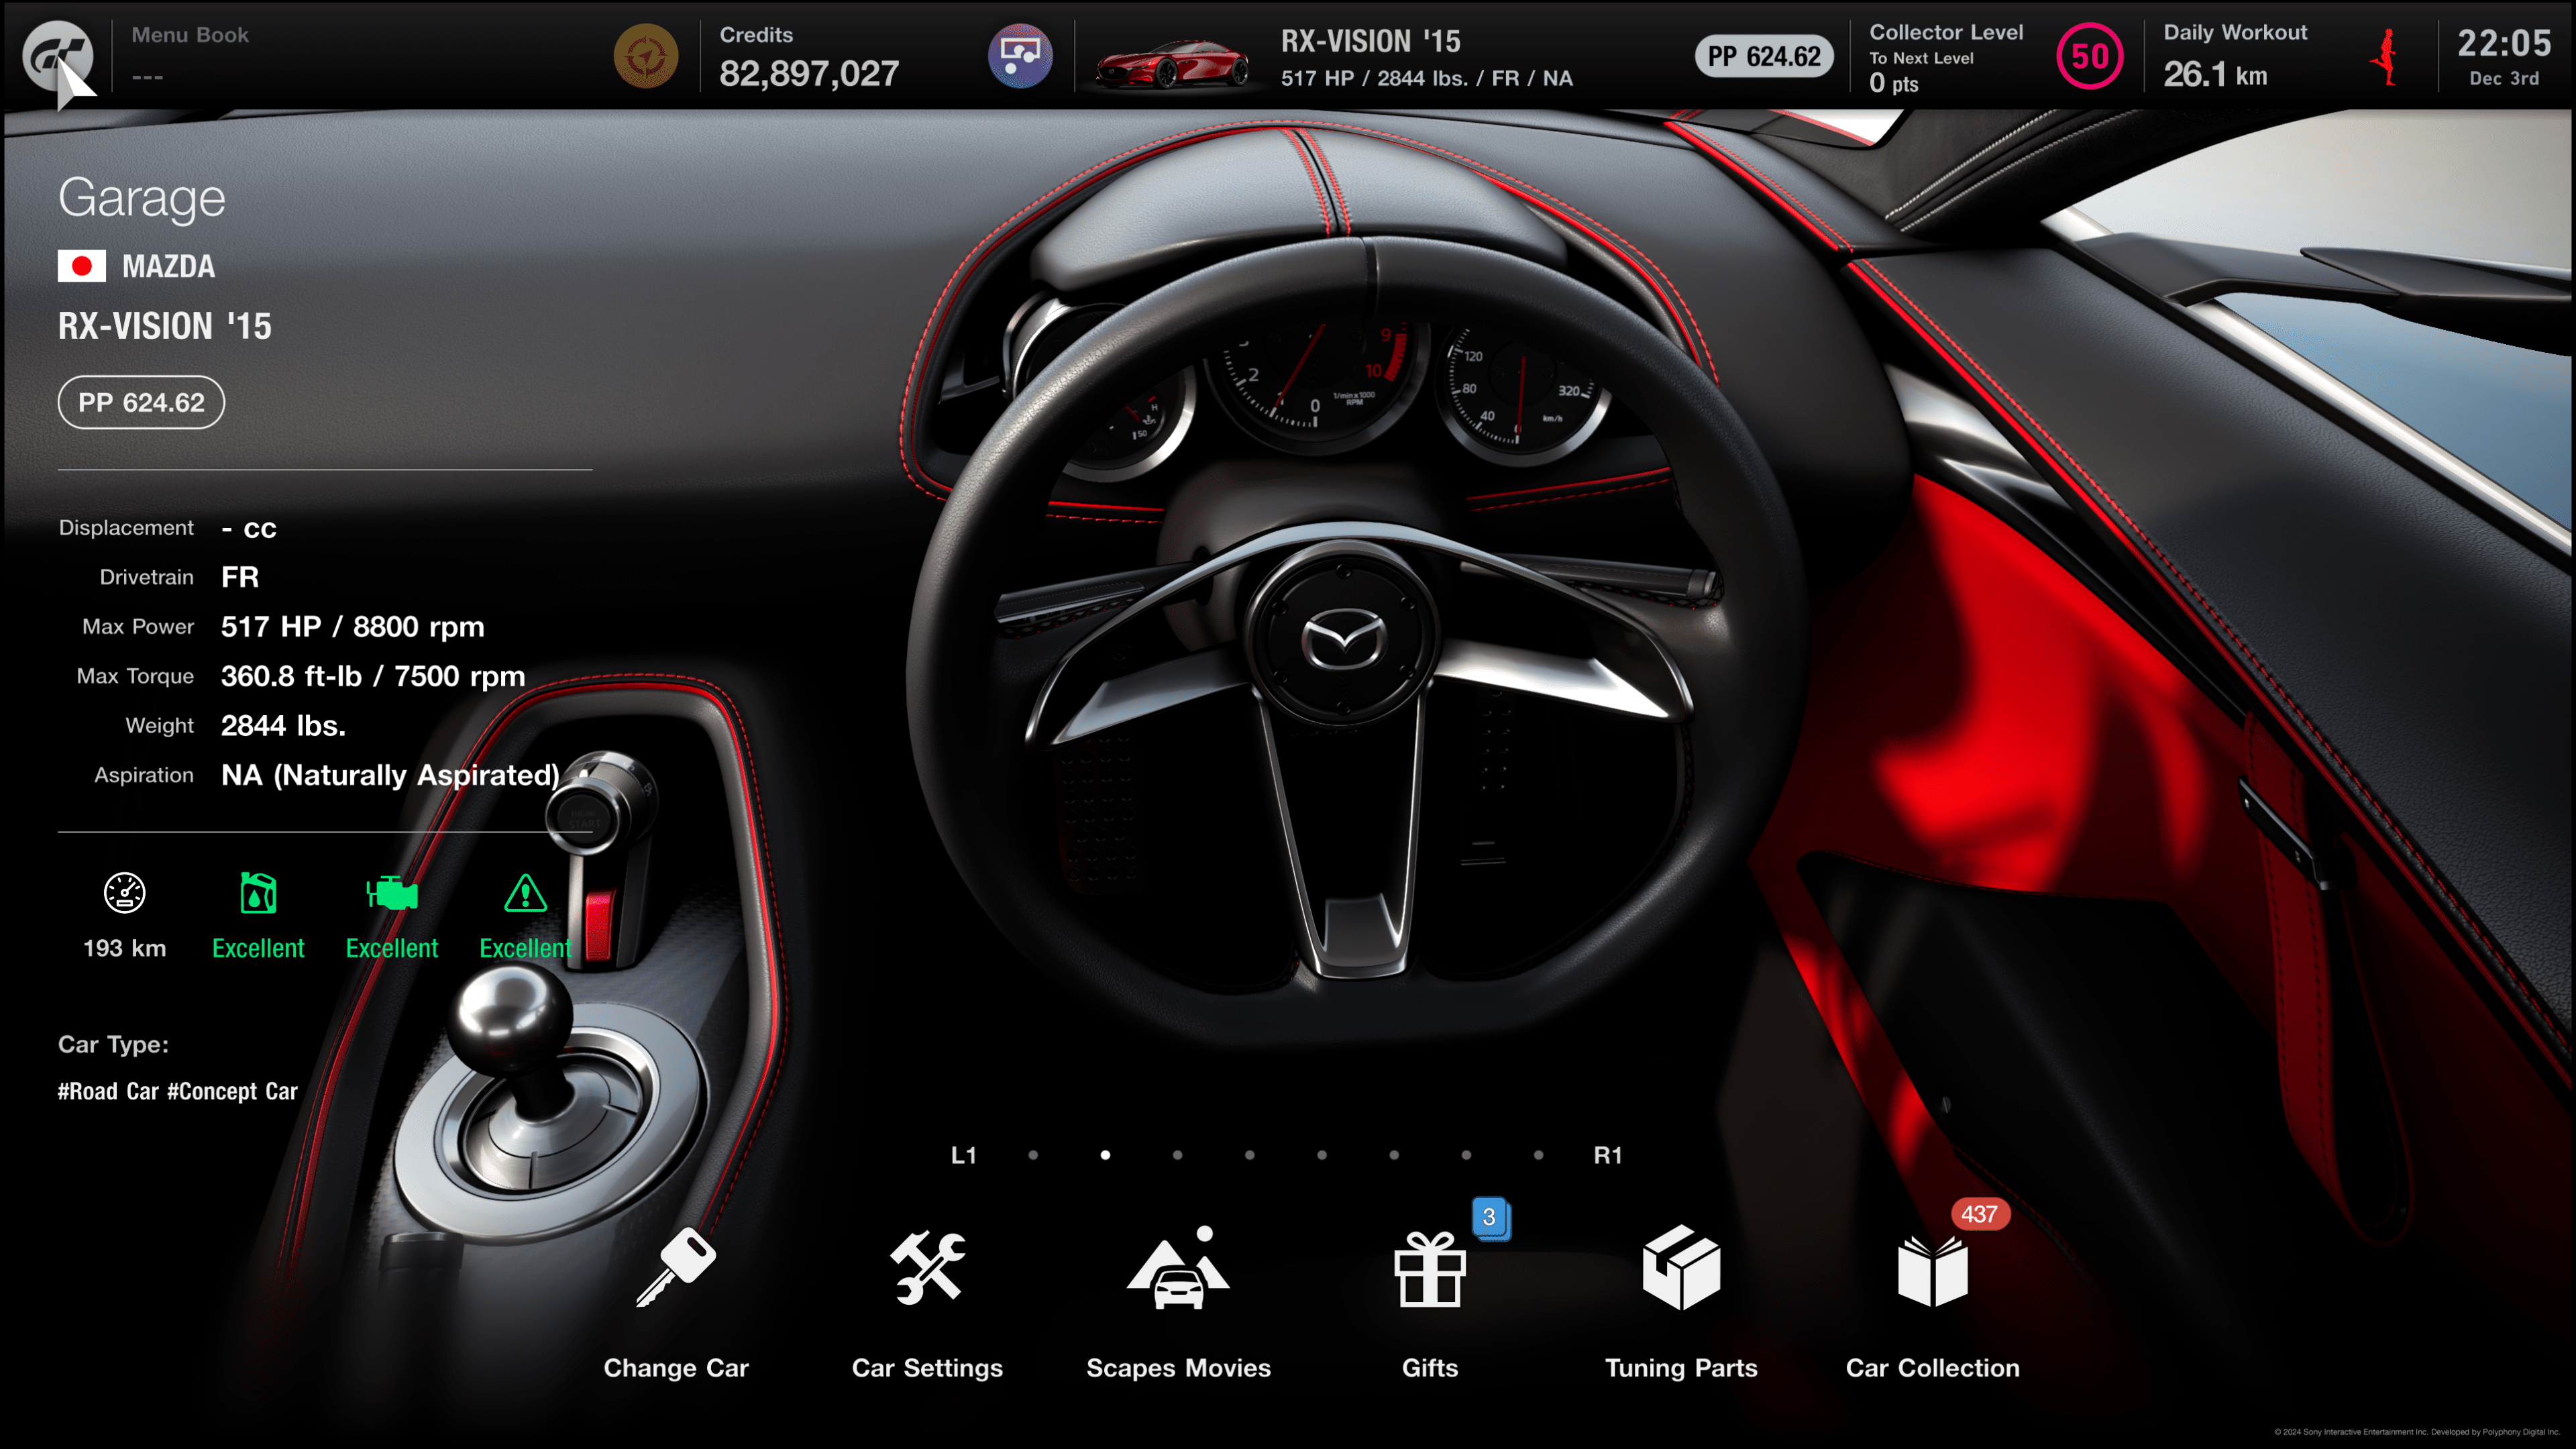Click the MAZDA manufacturer name

click(168, 266)
